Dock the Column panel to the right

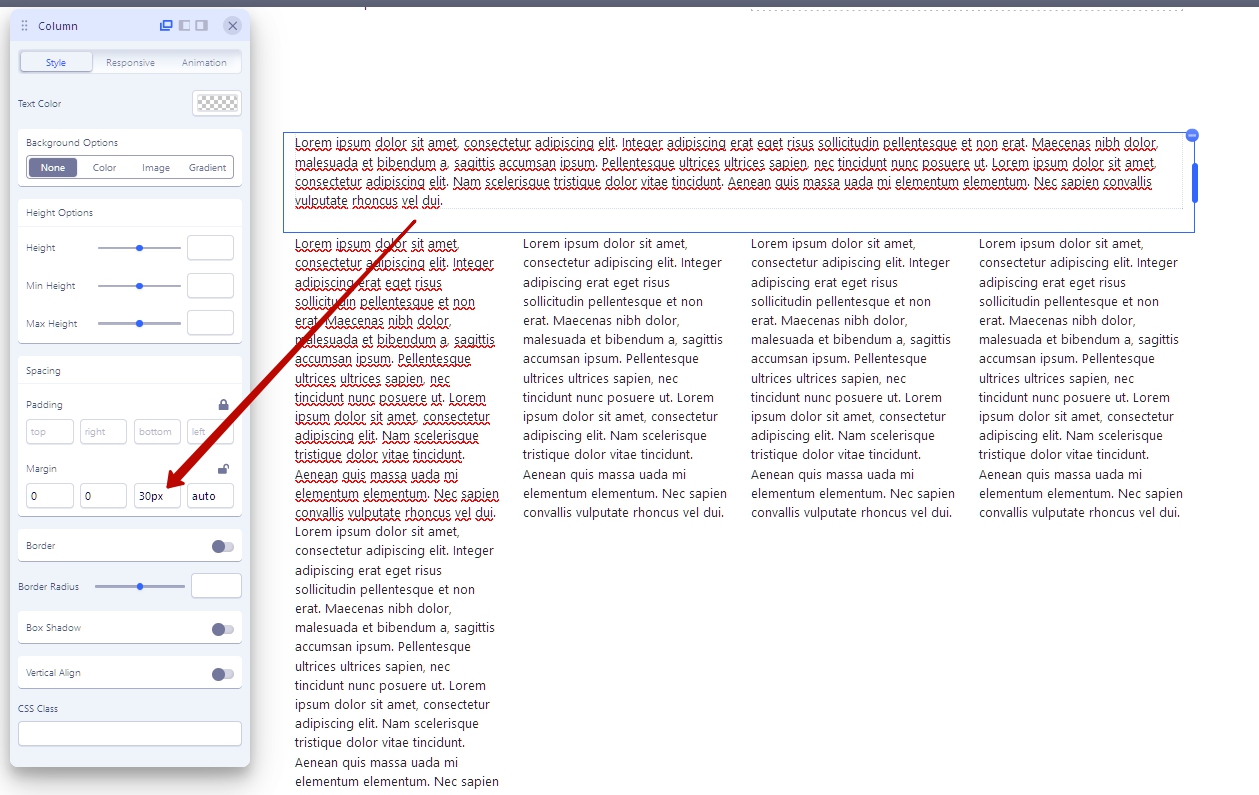201,25
